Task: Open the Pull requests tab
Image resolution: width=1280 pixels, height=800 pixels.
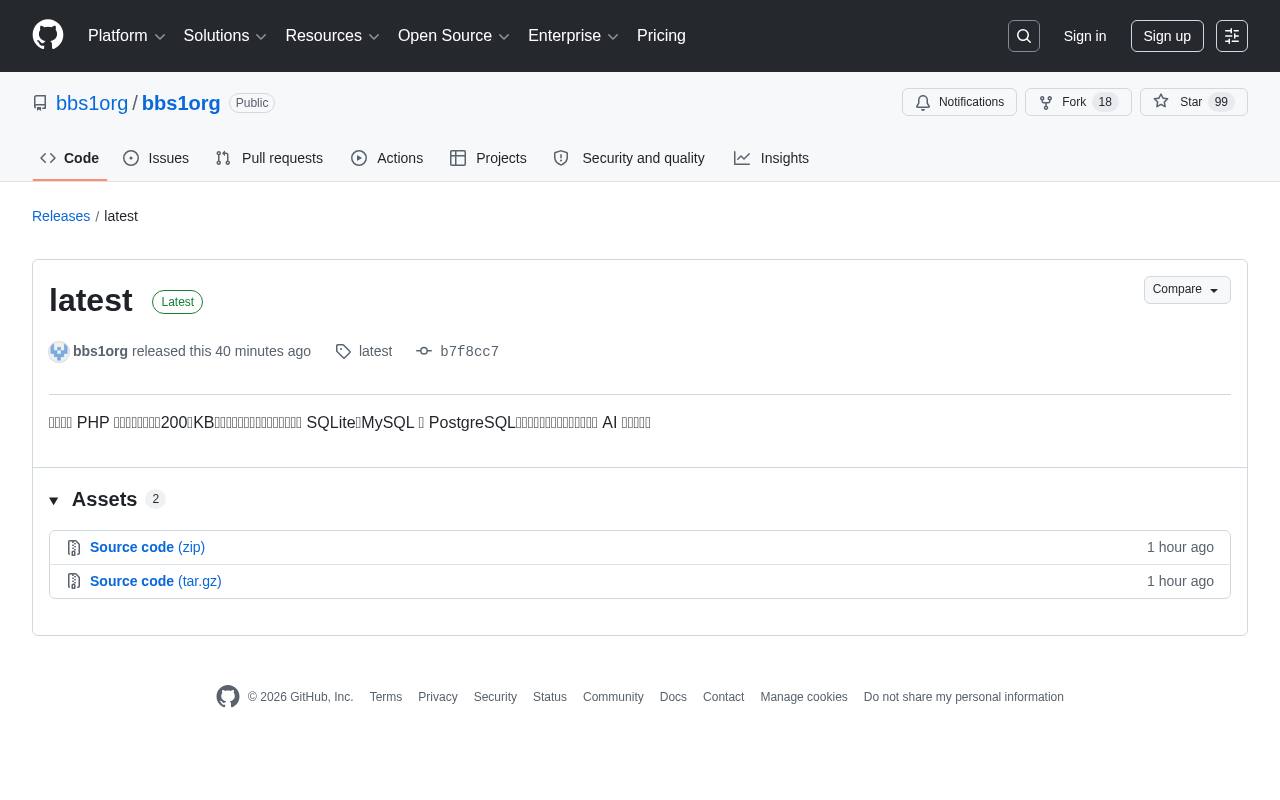Action: pos(269,158)
